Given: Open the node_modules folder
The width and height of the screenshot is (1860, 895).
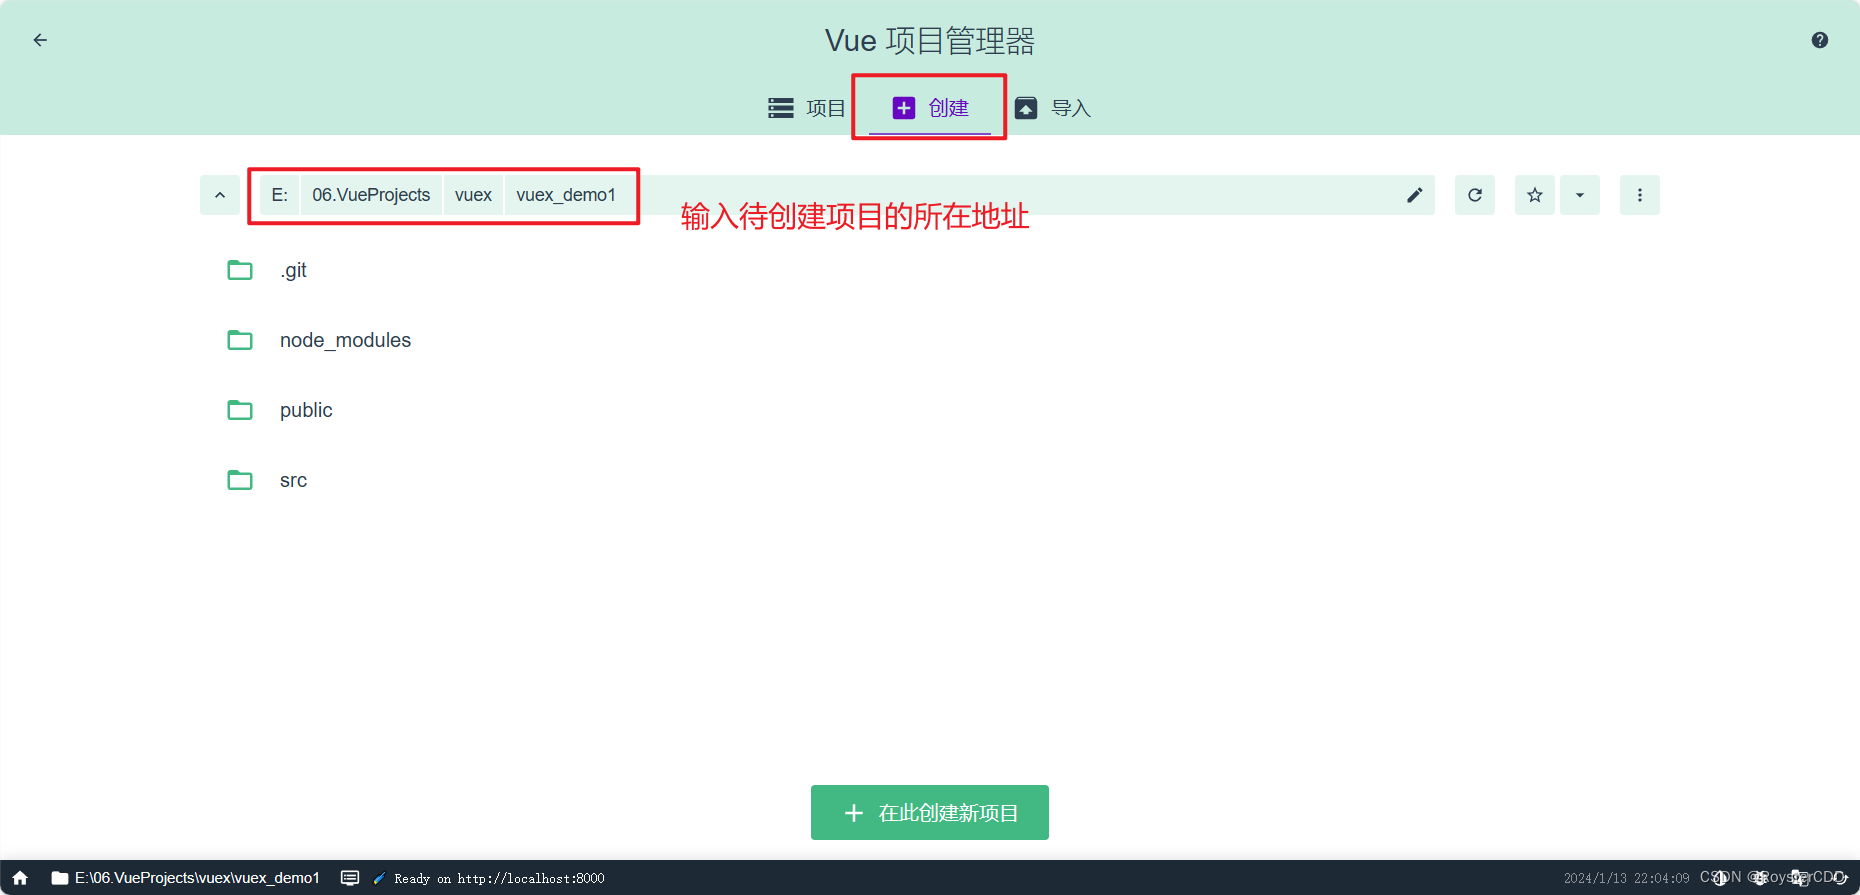Looking at the screenshot, I should pyautogui.click(x=930, y=340).
